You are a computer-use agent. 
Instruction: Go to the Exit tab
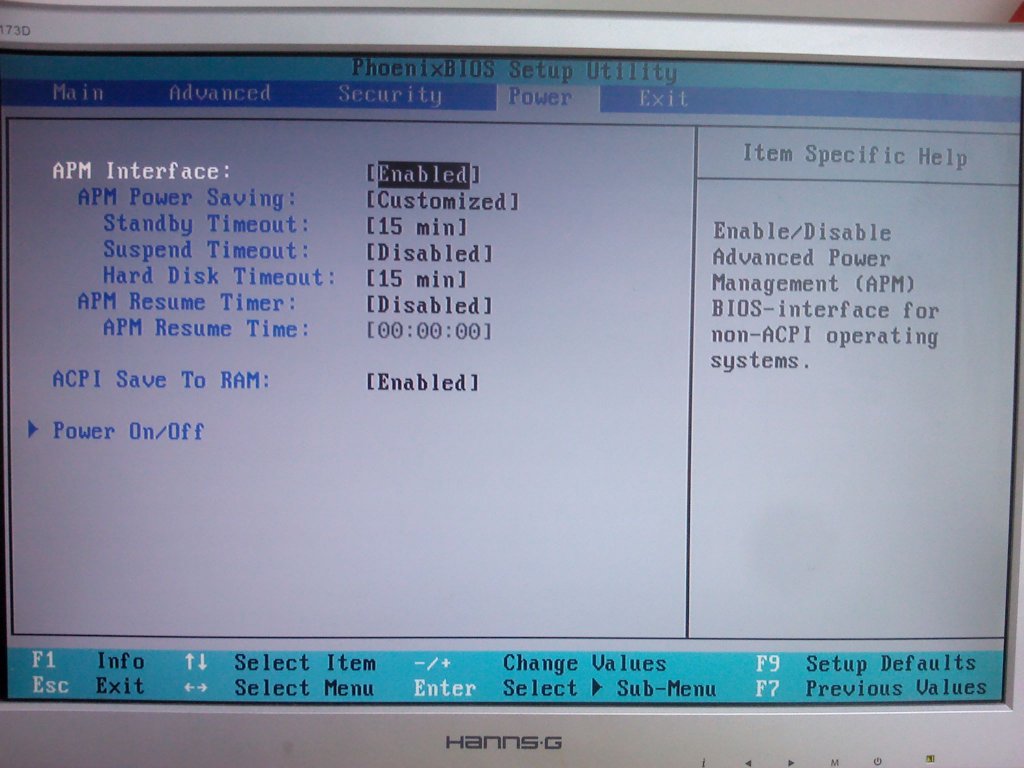pyautogui.click(x=663, y=99)
